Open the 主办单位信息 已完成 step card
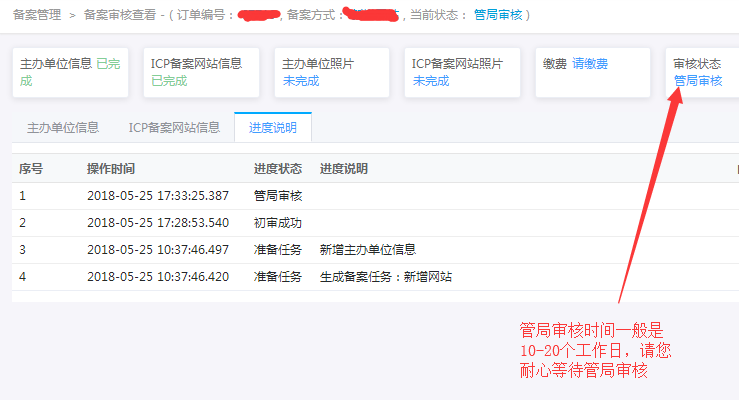Viewport: 739px width, 400px height. click(x=70, y=73)
